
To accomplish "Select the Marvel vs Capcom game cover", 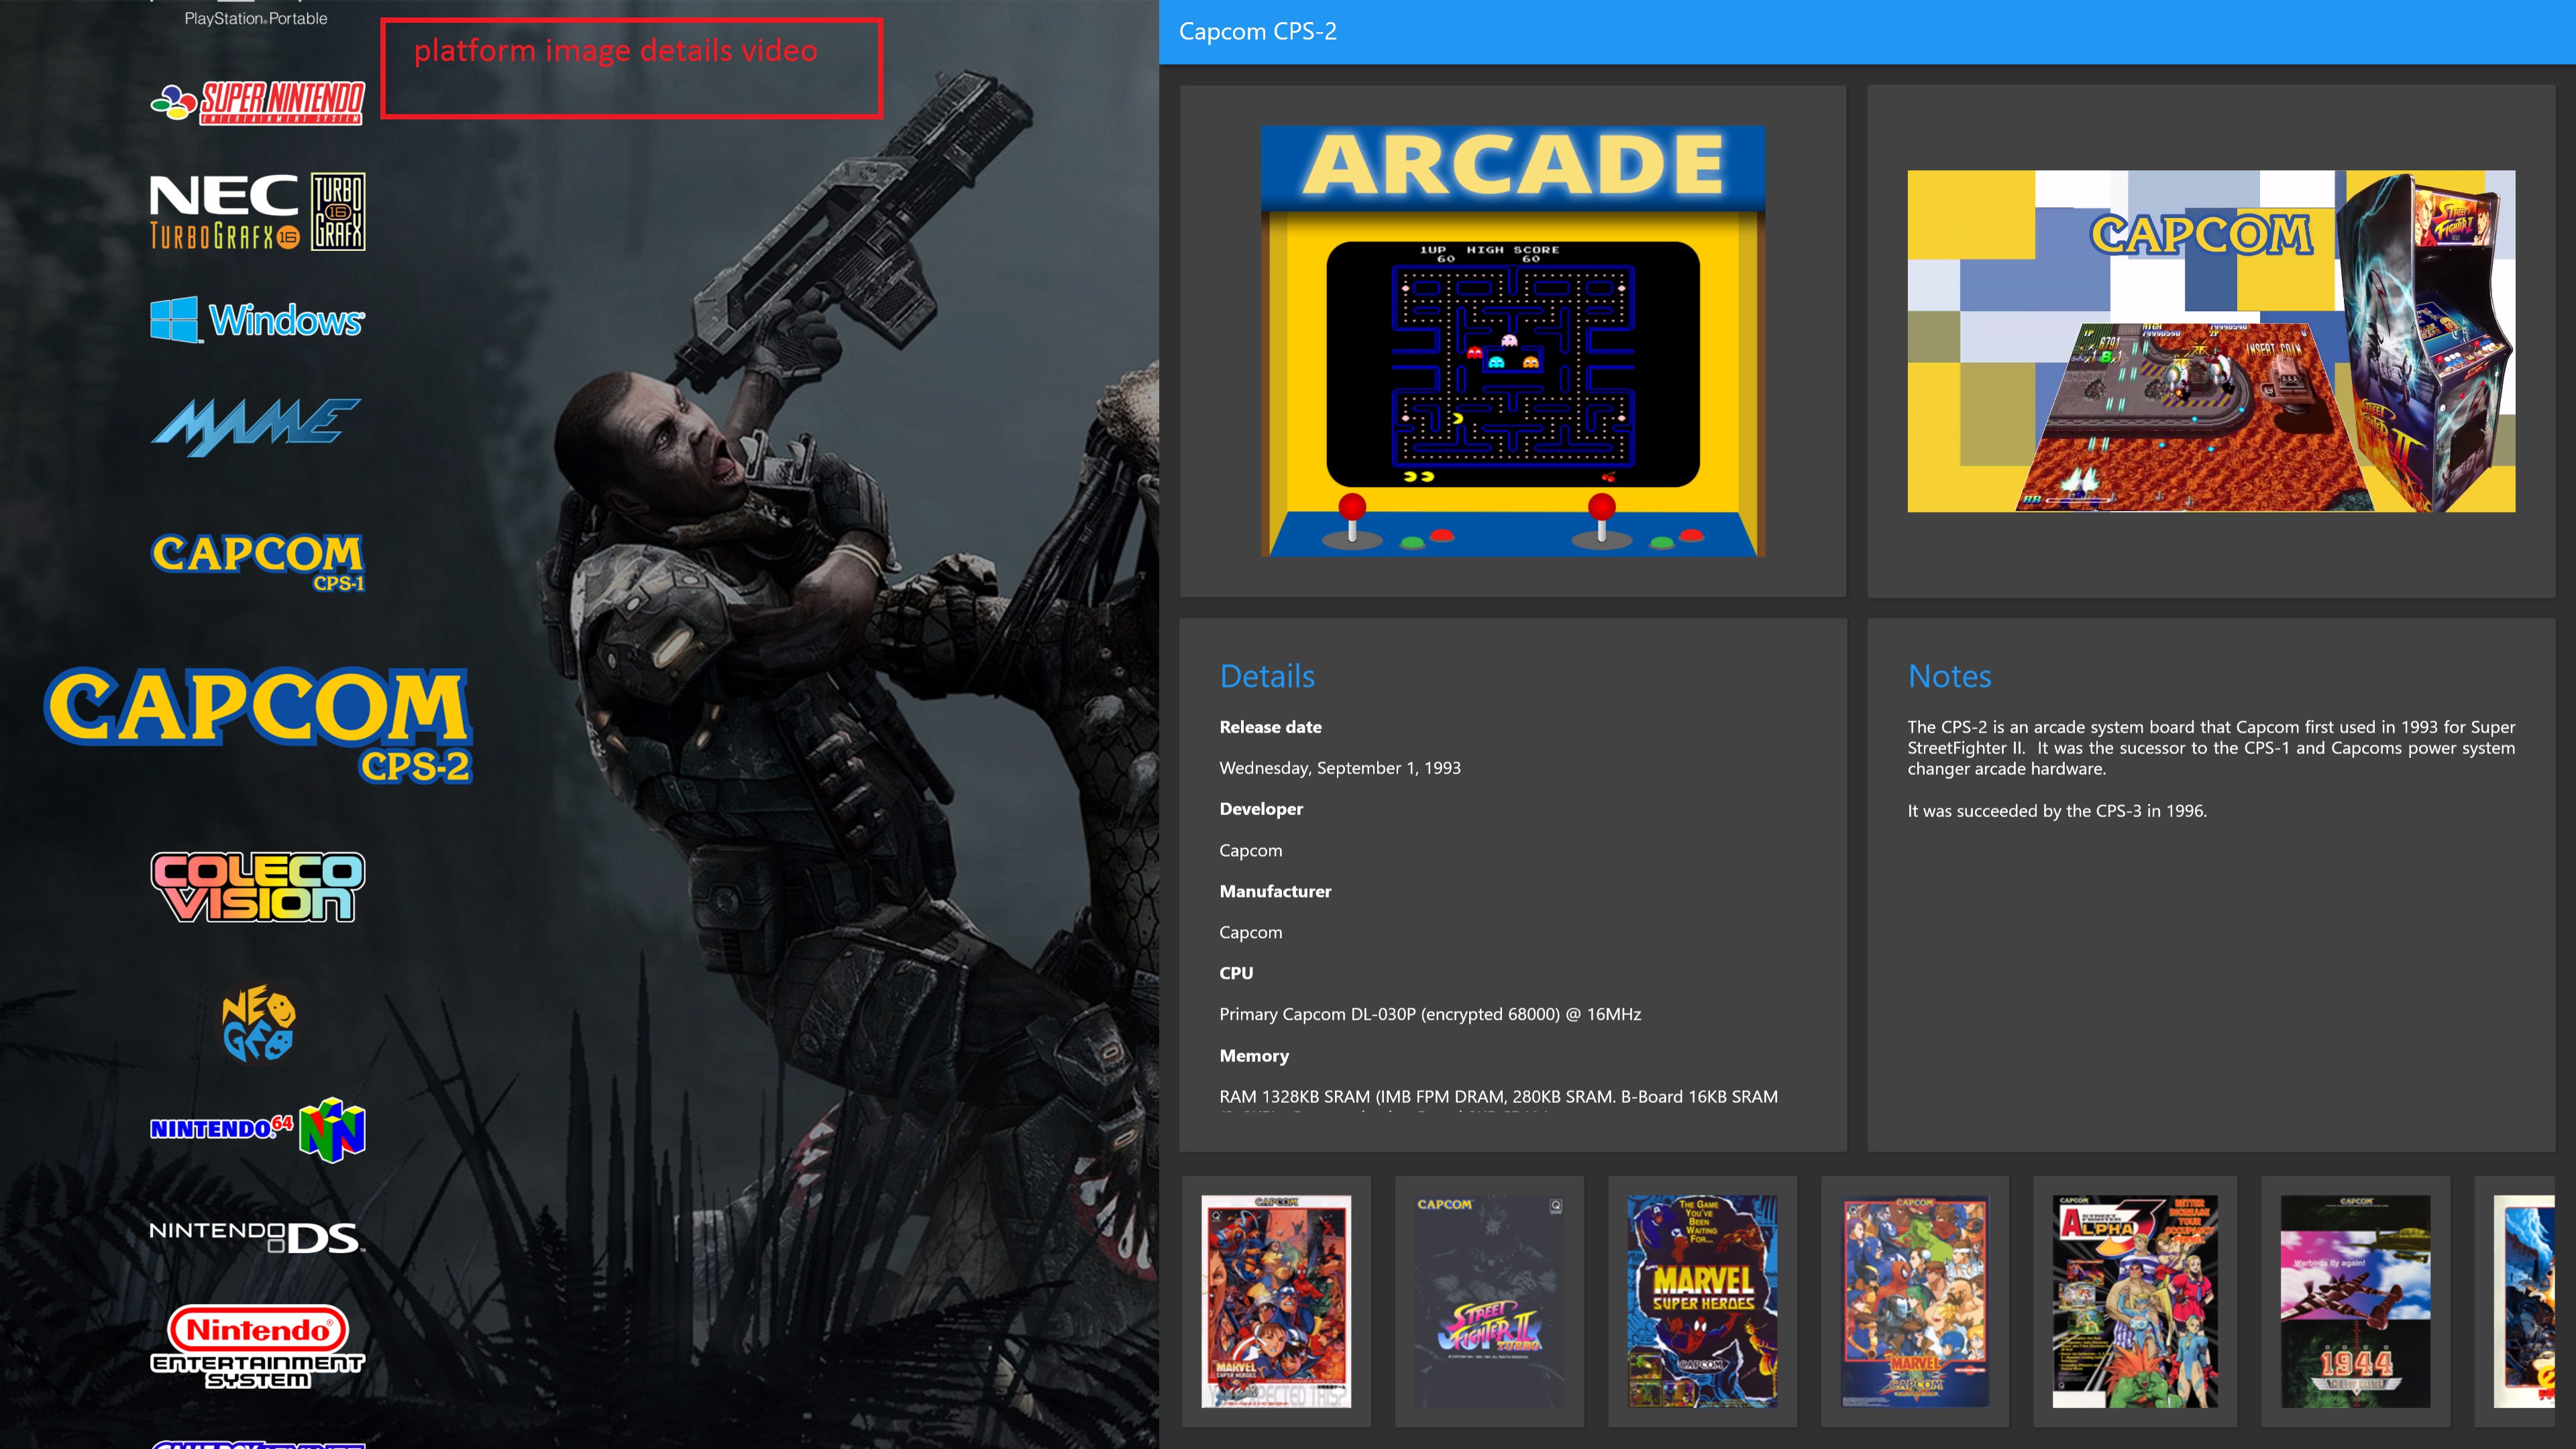I will coord(1915,1301).
